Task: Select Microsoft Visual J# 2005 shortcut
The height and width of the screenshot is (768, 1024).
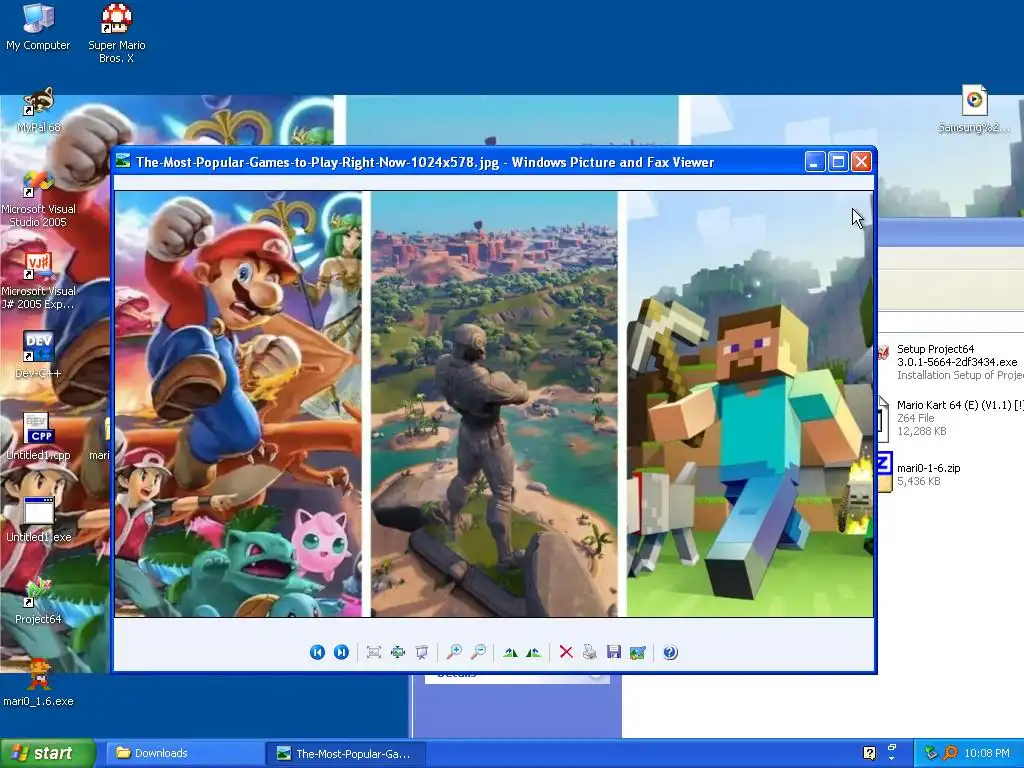Action: click(38, 281)
